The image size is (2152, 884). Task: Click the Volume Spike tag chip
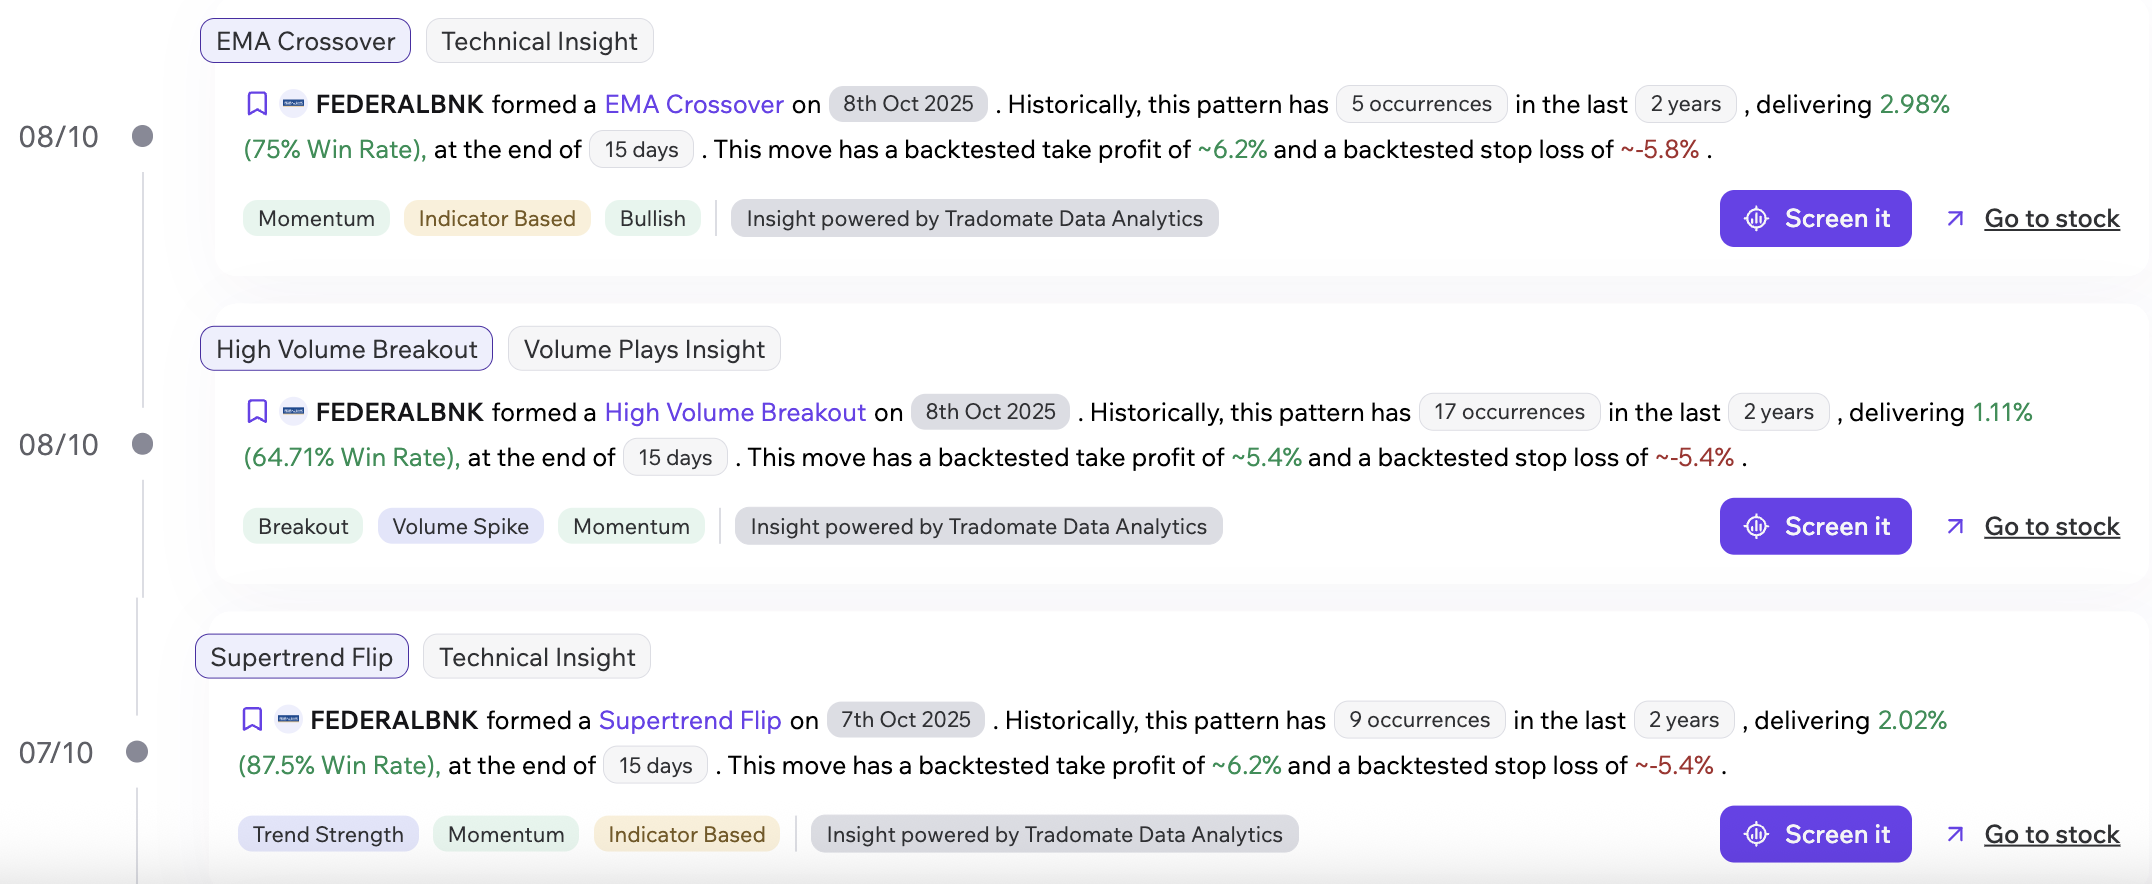460,527
